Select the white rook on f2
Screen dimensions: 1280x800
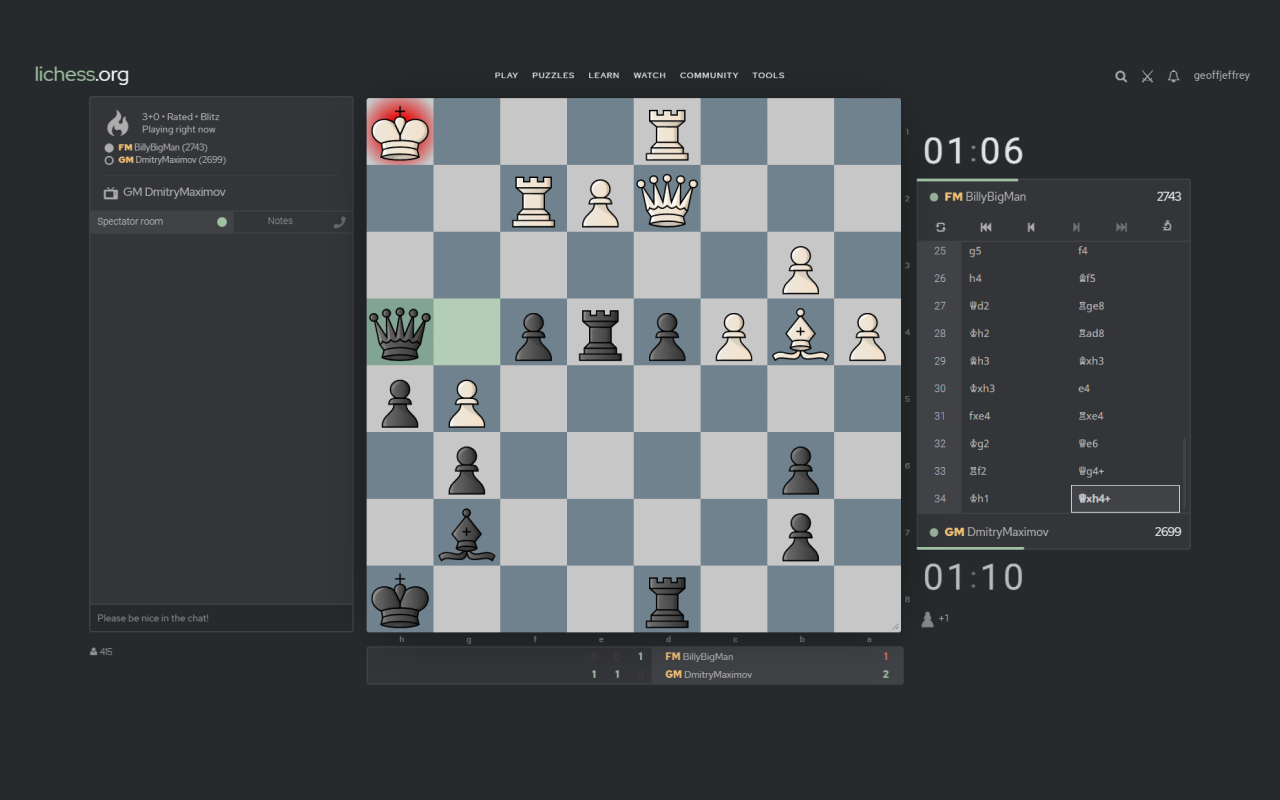tap(534, 198)
